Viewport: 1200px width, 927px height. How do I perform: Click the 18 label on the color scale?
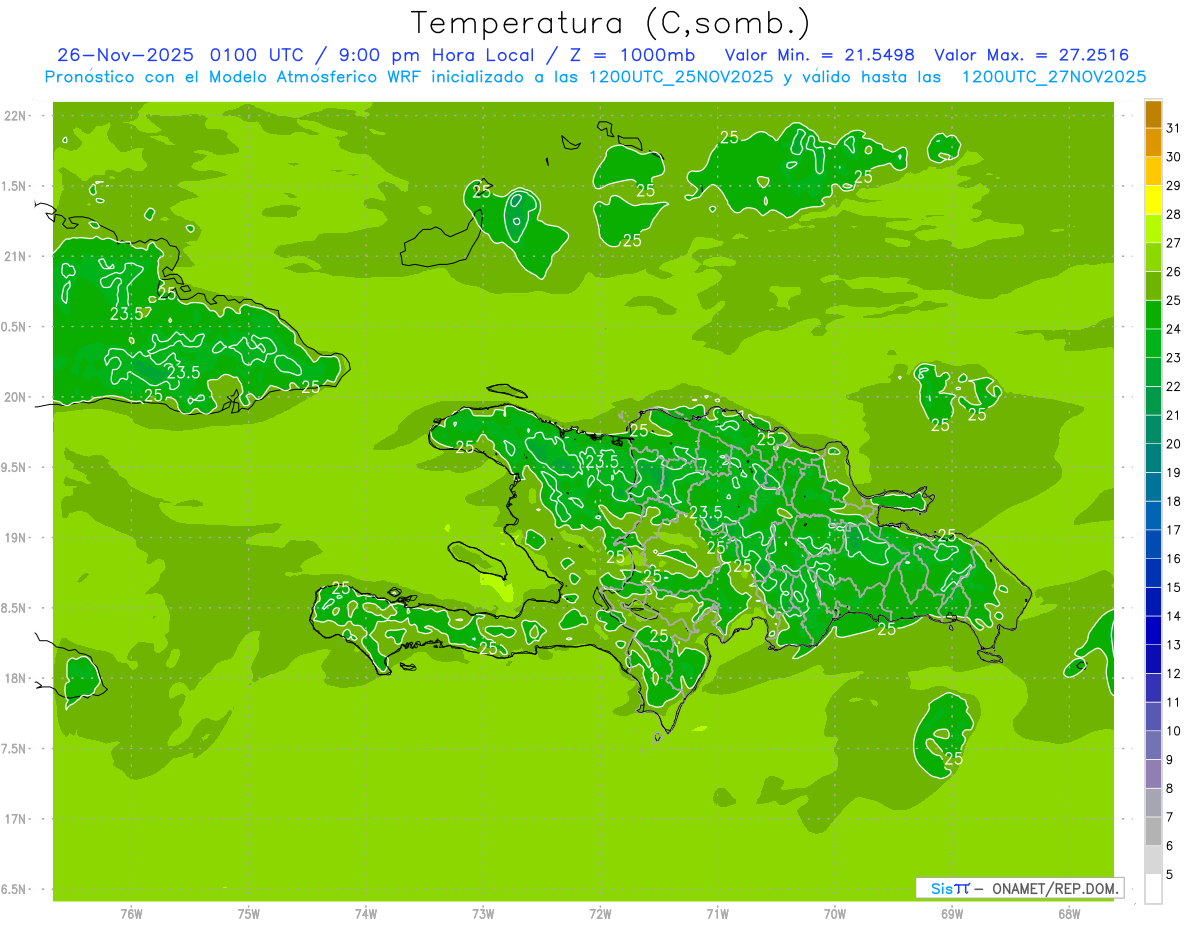[x=1174, y=501]
